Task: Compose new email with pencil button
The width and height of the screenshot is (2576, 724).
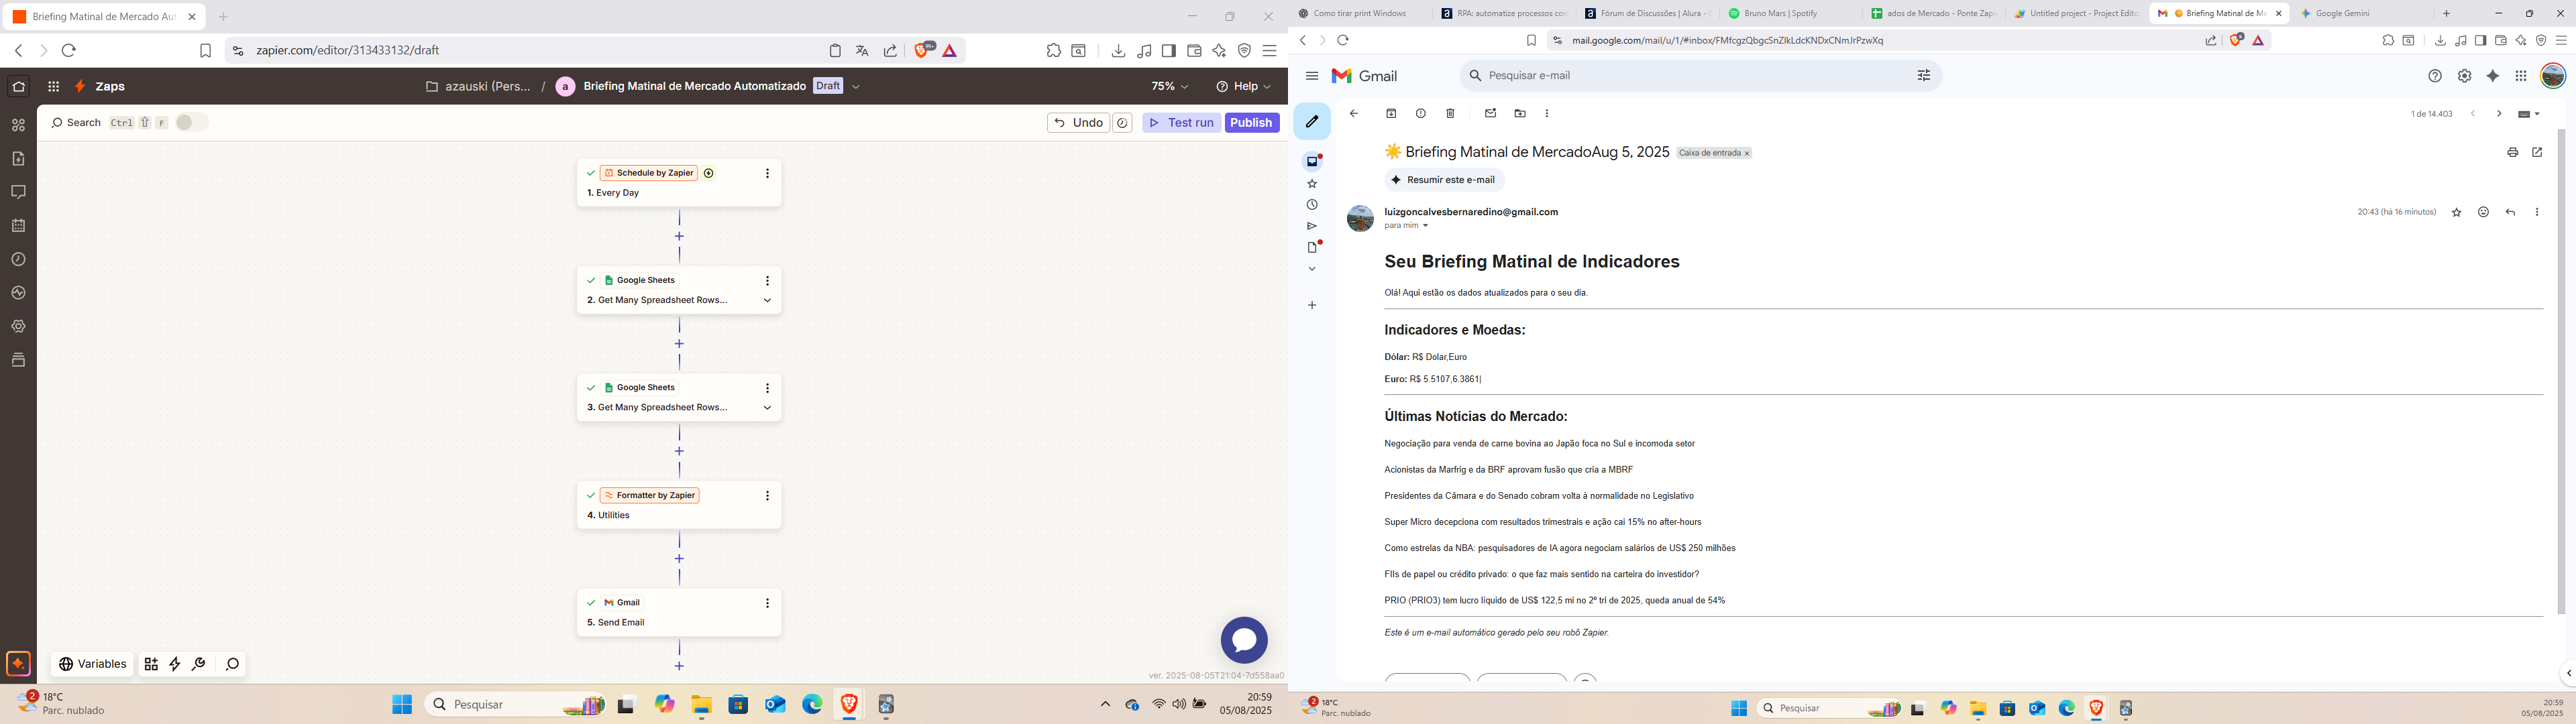Action: pos(1312,122)
